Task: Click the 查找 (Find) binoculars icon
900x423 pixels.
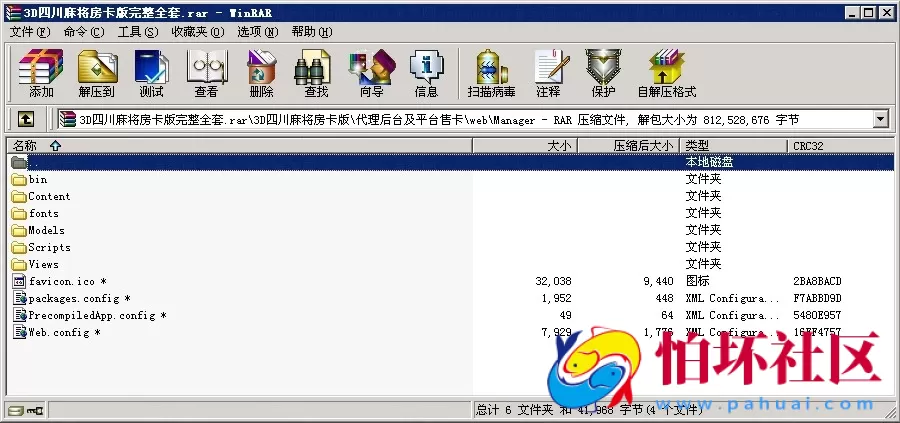Action: click(313, 67)
